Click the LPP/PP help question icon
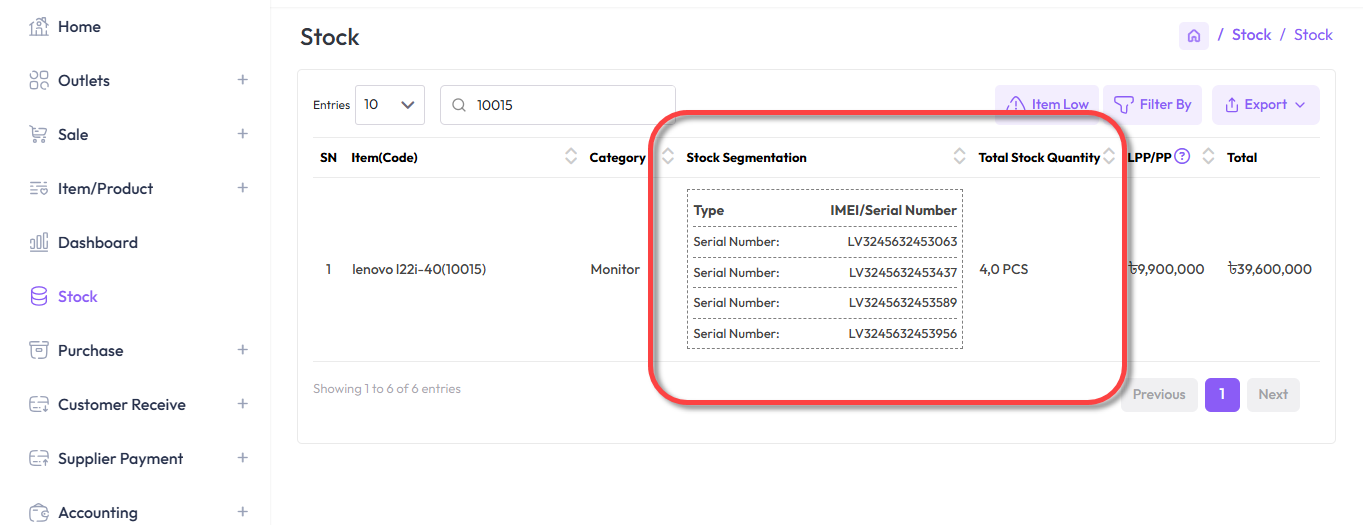 (1182, 156)
